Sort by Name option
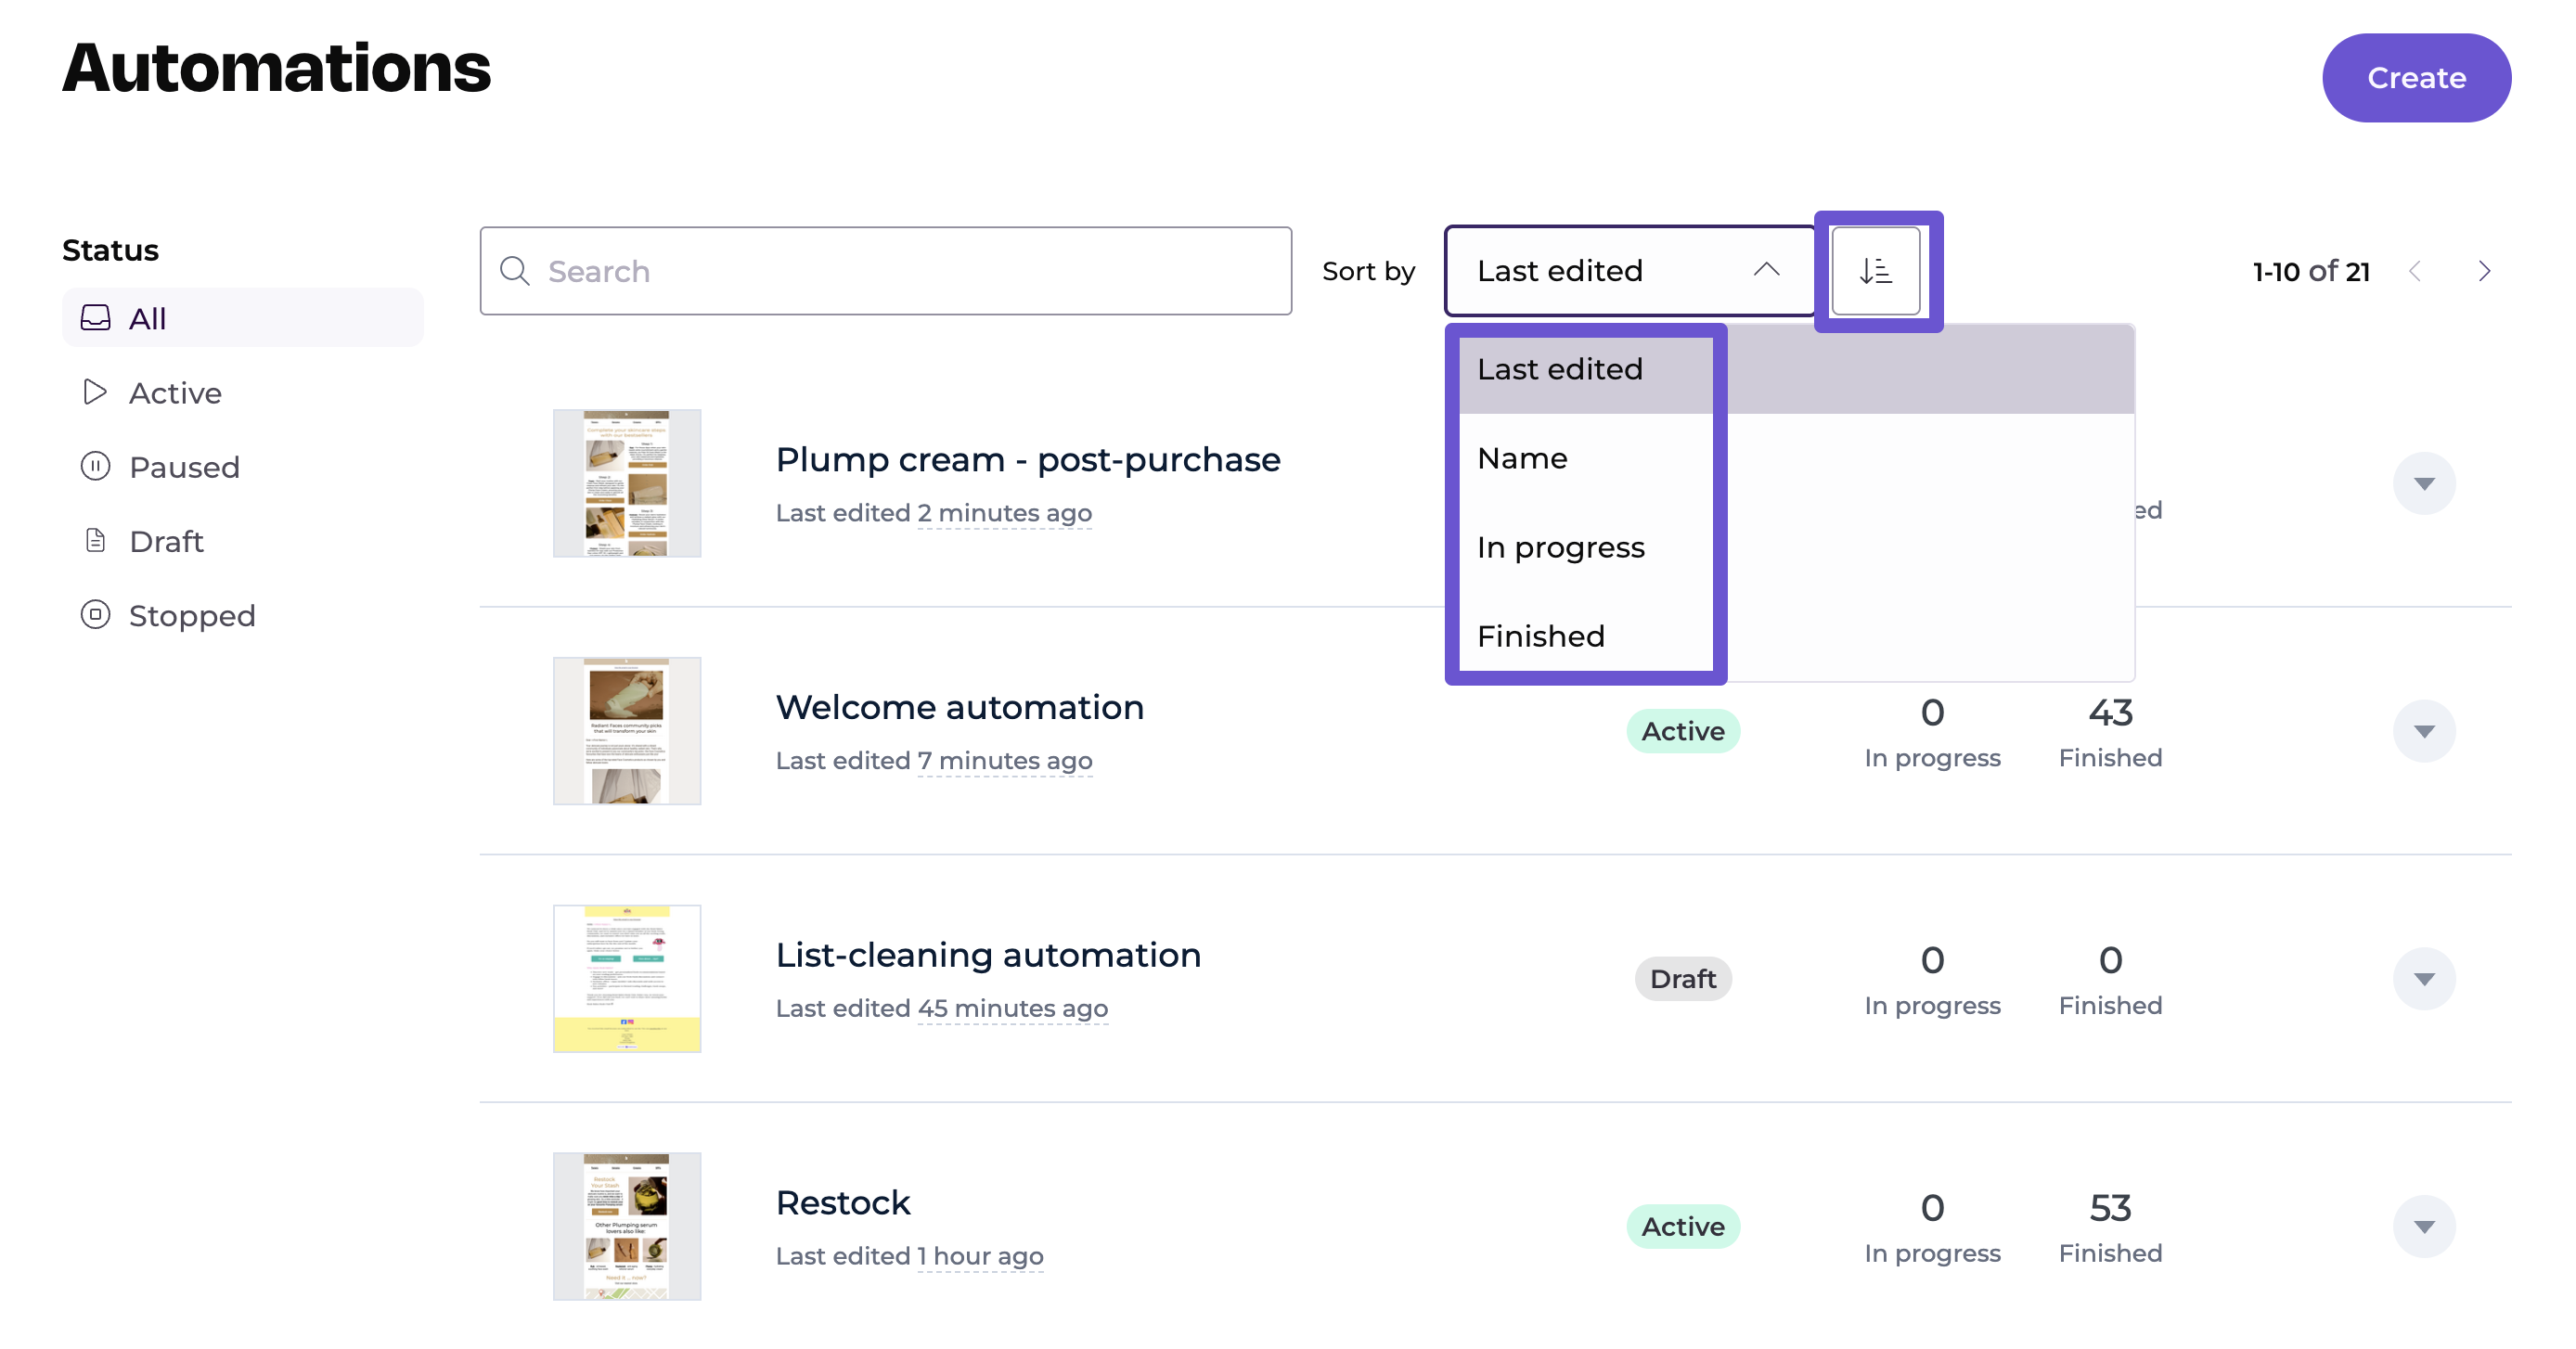The image size is (2576, 1349). pyautogui.click(x=1522, y=458)
